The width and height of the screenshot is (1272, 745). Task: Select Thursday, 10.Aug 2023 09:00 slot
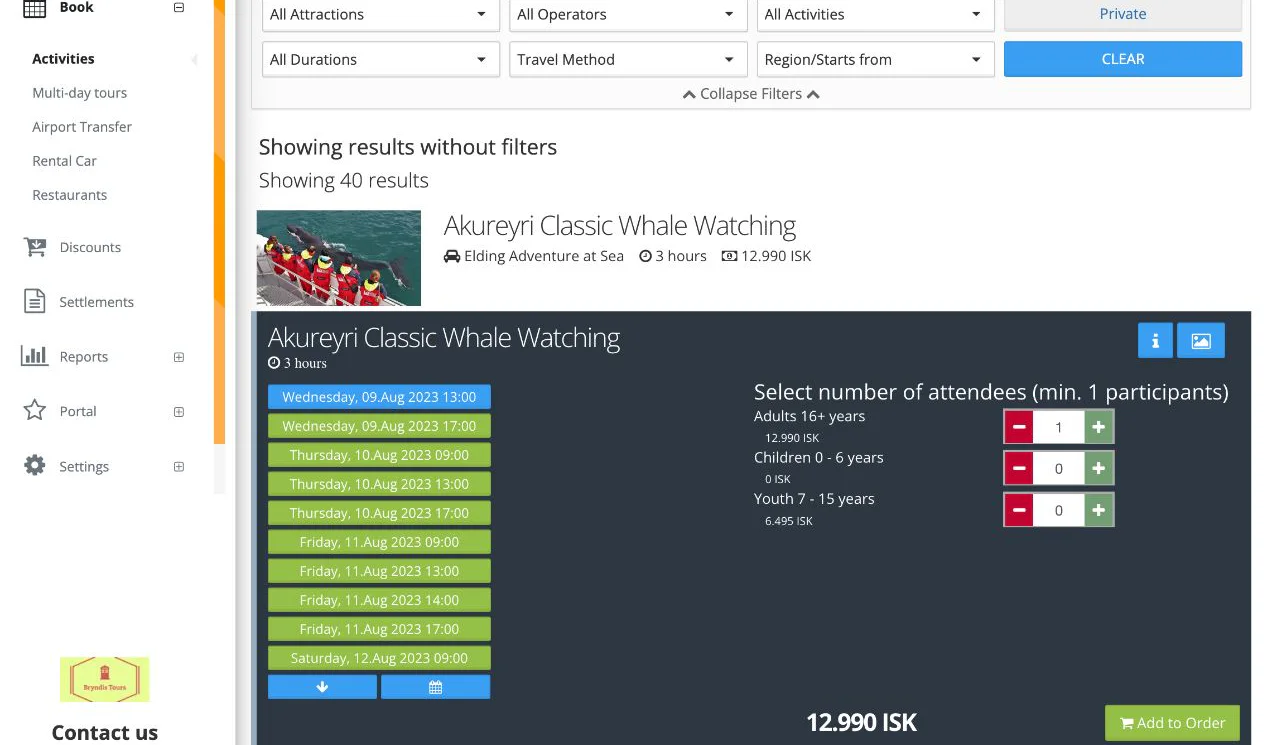[x=379, y=455]
